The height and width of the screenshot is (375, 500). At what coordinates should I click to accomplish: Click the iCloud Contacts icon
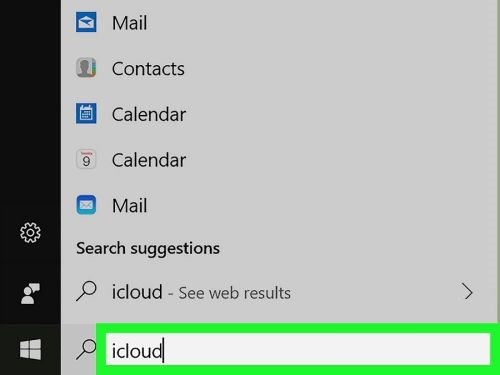(86, 68)
